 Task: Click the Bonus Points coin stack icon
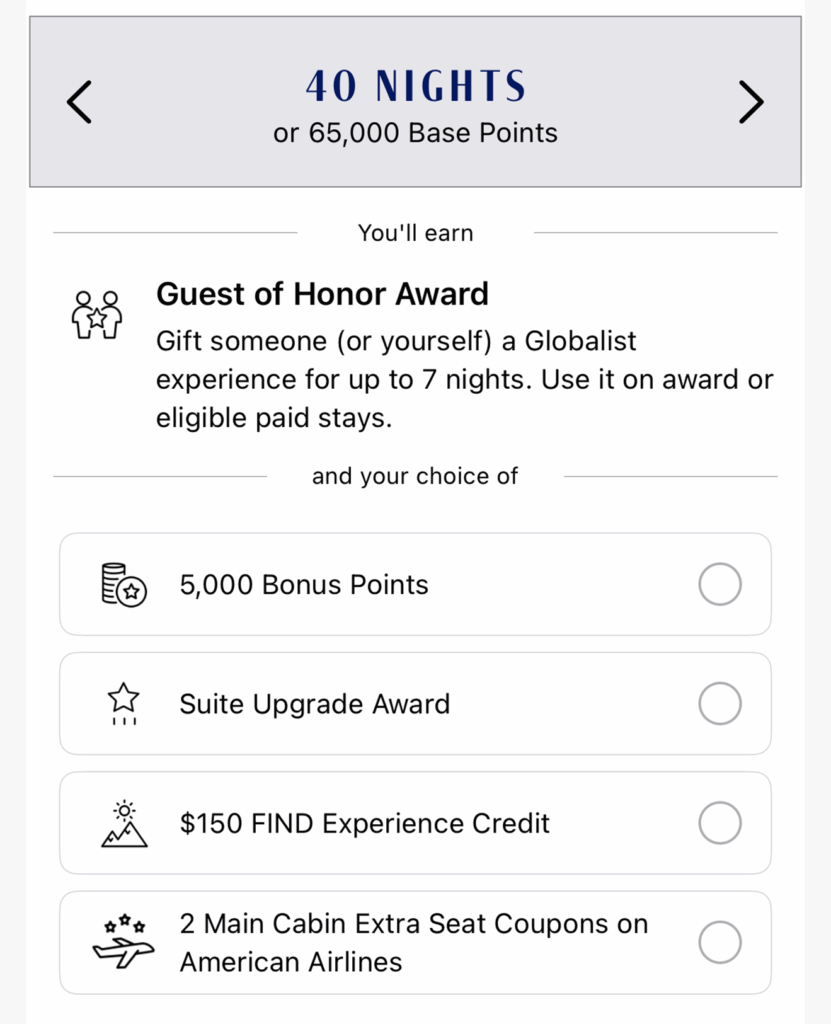(x=124, y=584)
